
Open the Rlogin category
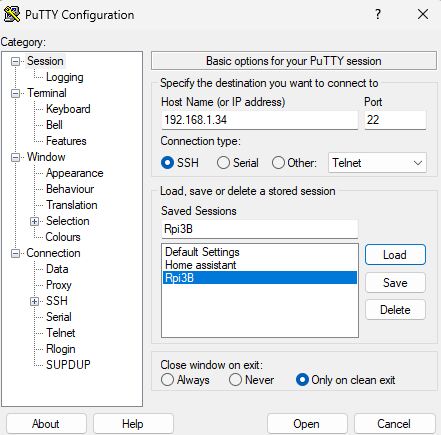(x=61, y=349)
